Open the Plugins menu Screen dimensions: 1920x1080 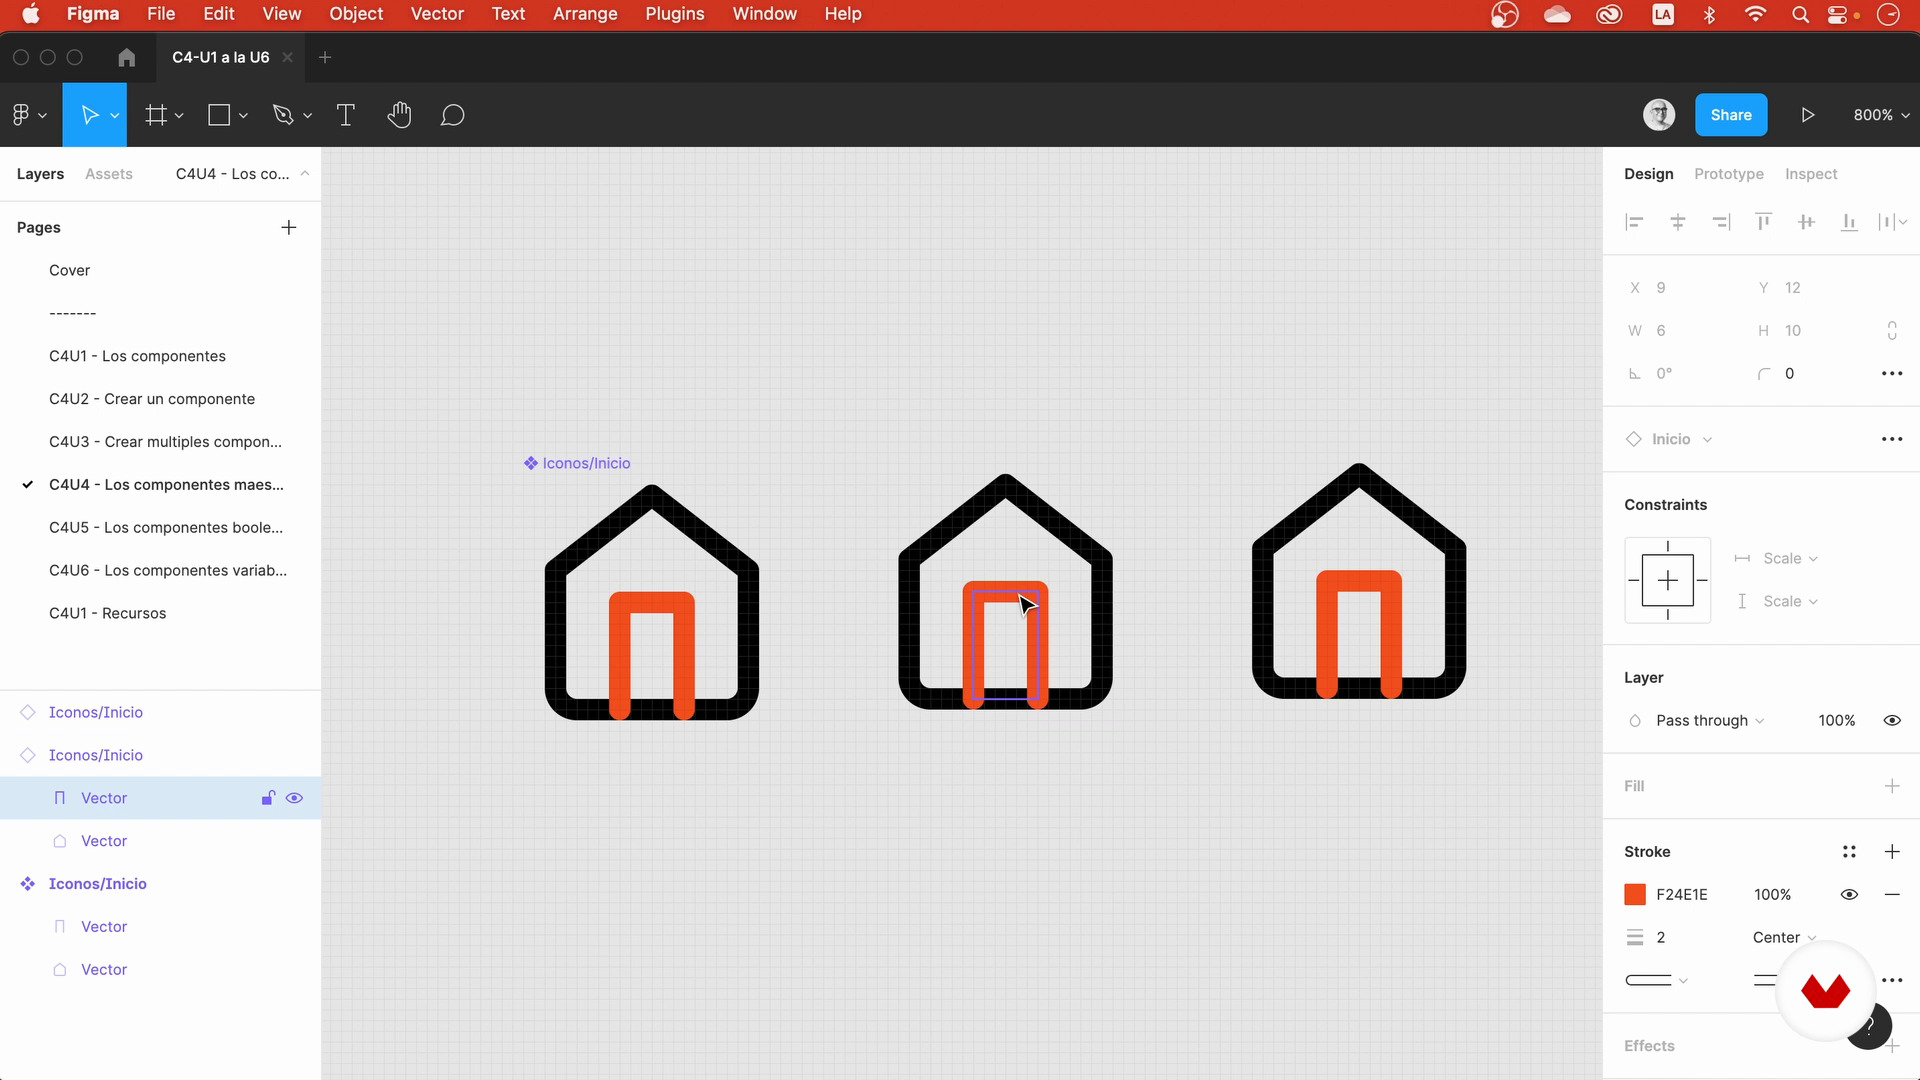coord(675,14)
